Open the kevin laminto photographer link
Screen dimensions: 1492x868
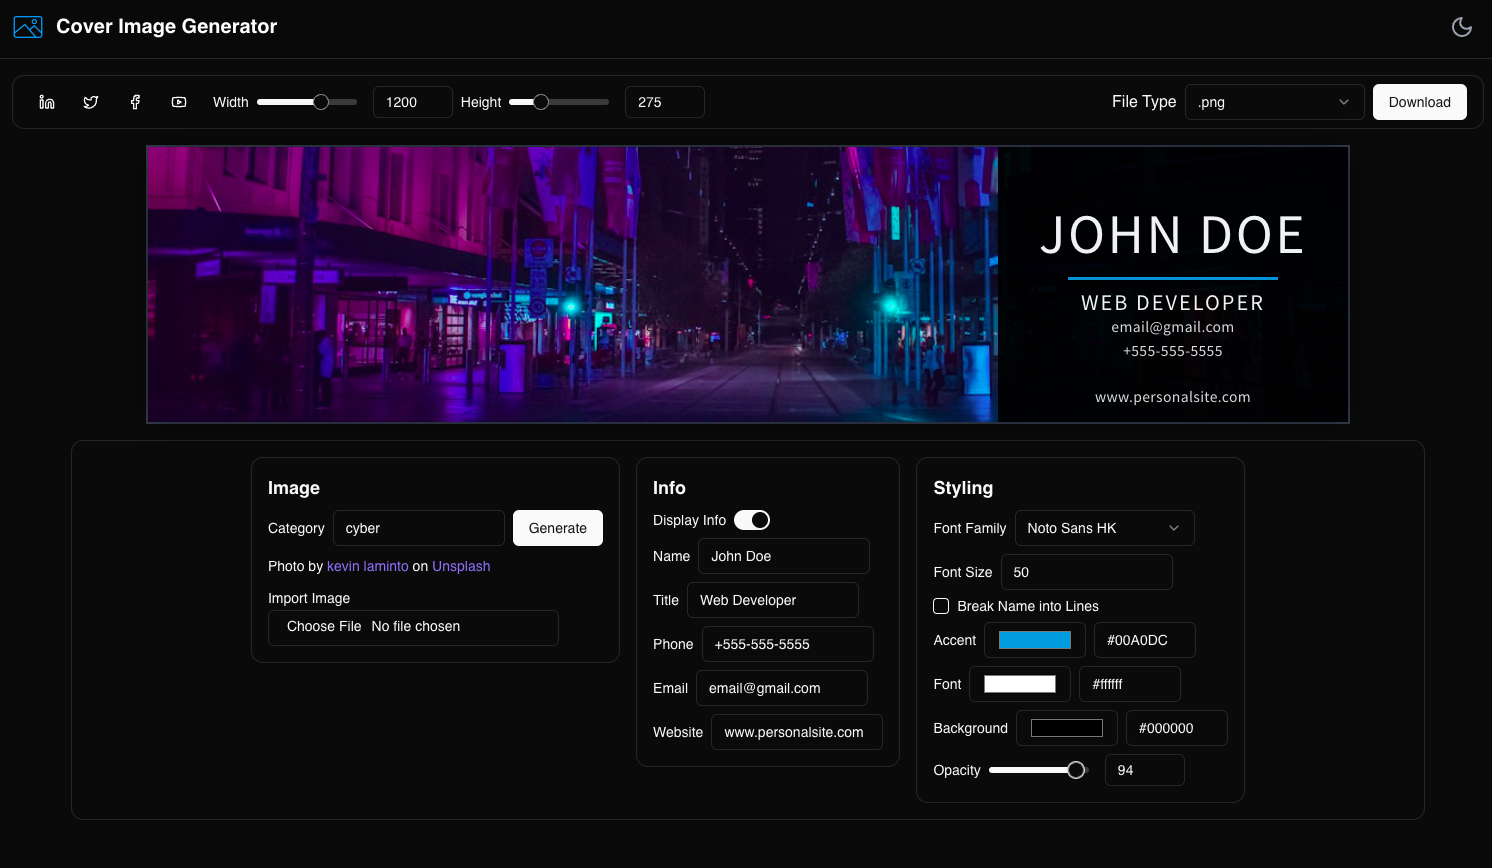click(x=368, y=566)
